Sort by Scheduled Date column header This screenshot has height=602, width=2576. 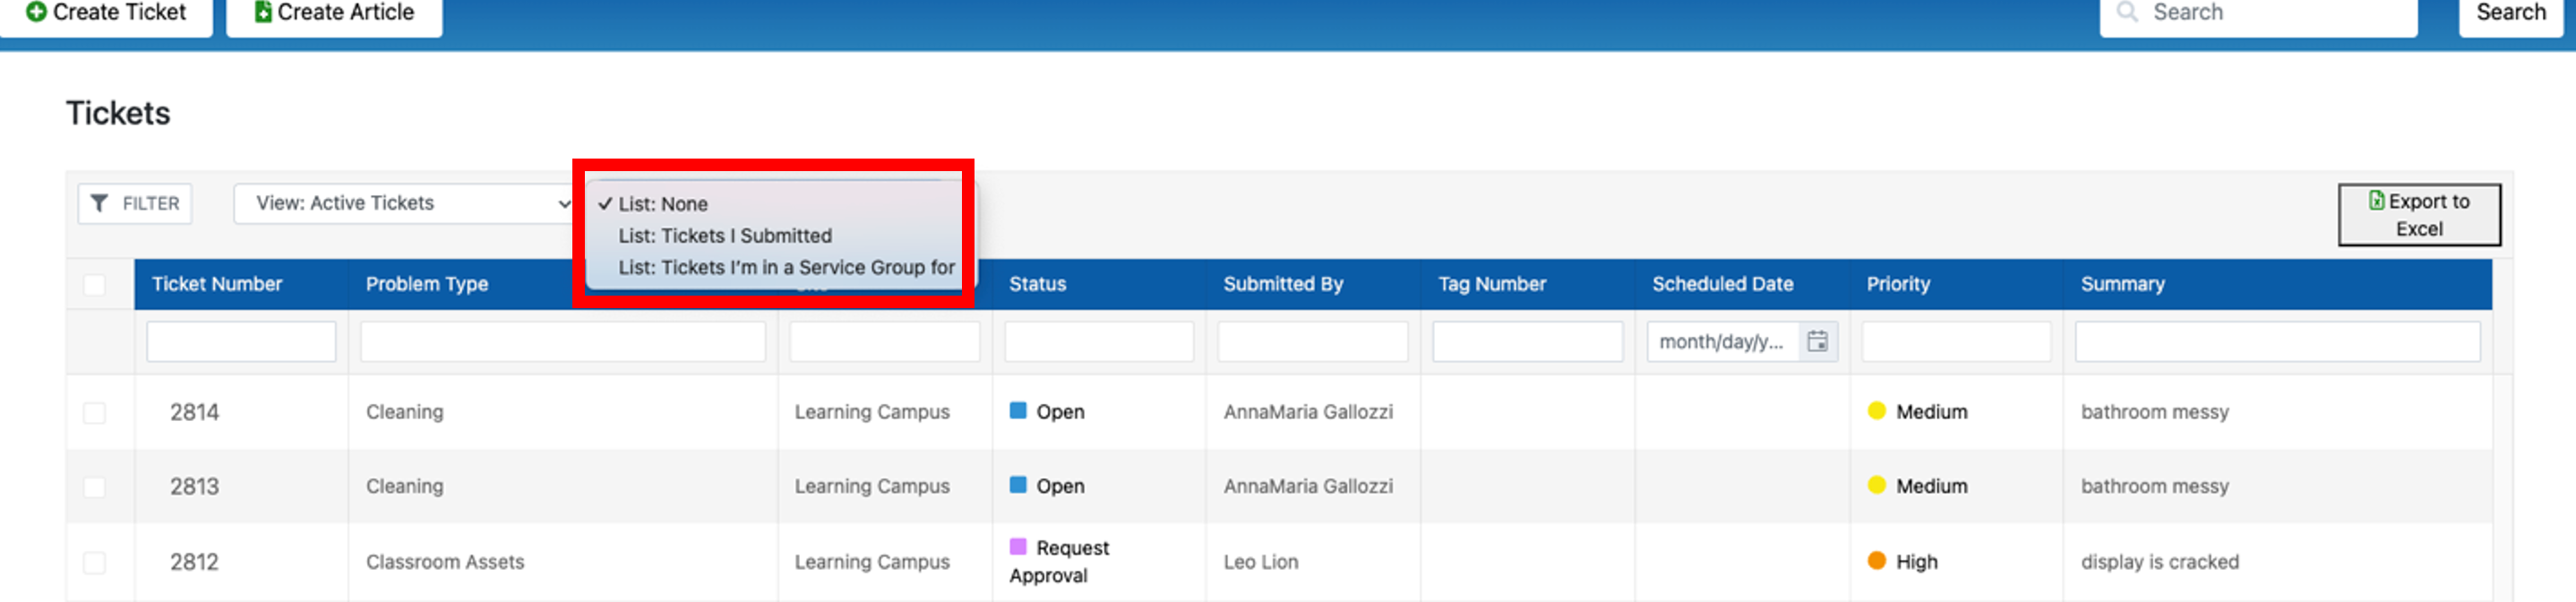(x=1722, y=284)
